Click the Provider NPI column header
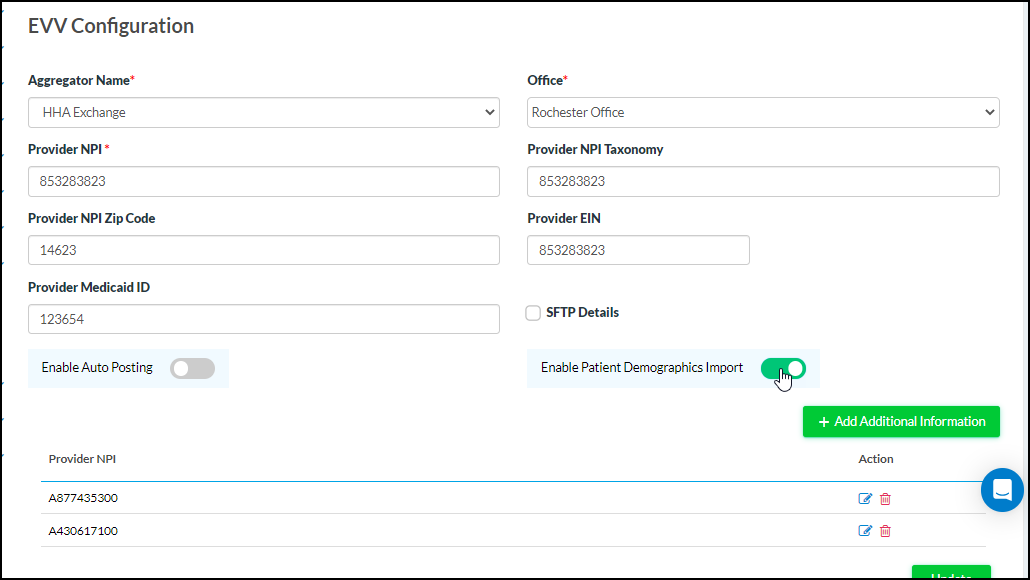Image resolution: width=1030 pixels, height=580 pixels. point(83,459)
